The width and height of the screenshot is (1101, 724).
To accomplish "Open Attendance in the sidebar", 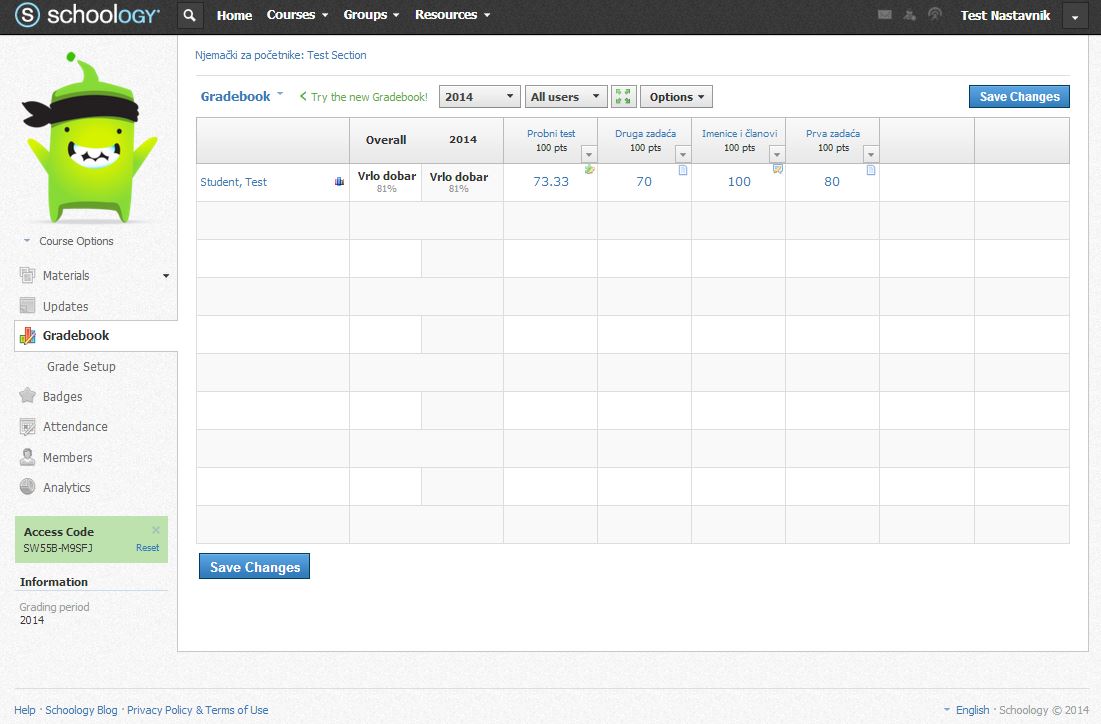I will [75, 427].
